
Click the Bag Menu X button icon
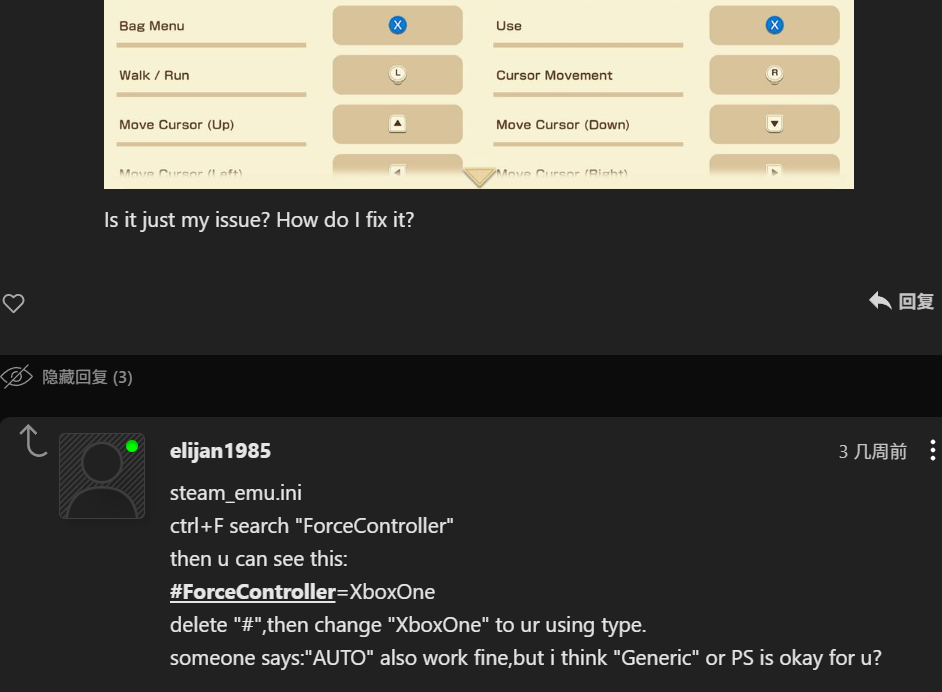click(397, 25)
